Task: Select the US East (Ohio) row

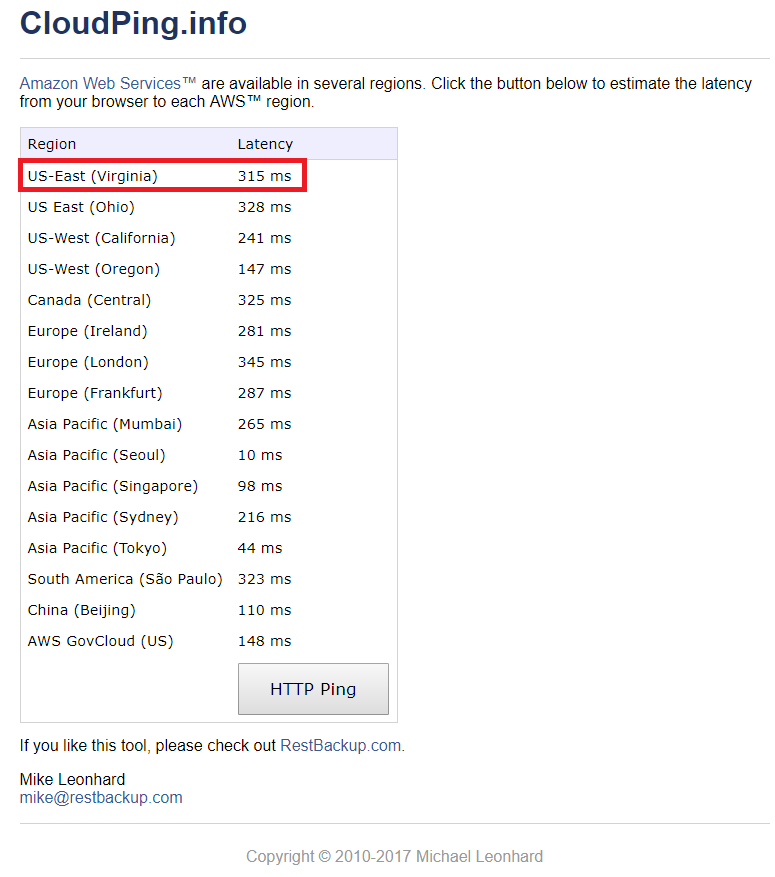Action: (209, 207)
